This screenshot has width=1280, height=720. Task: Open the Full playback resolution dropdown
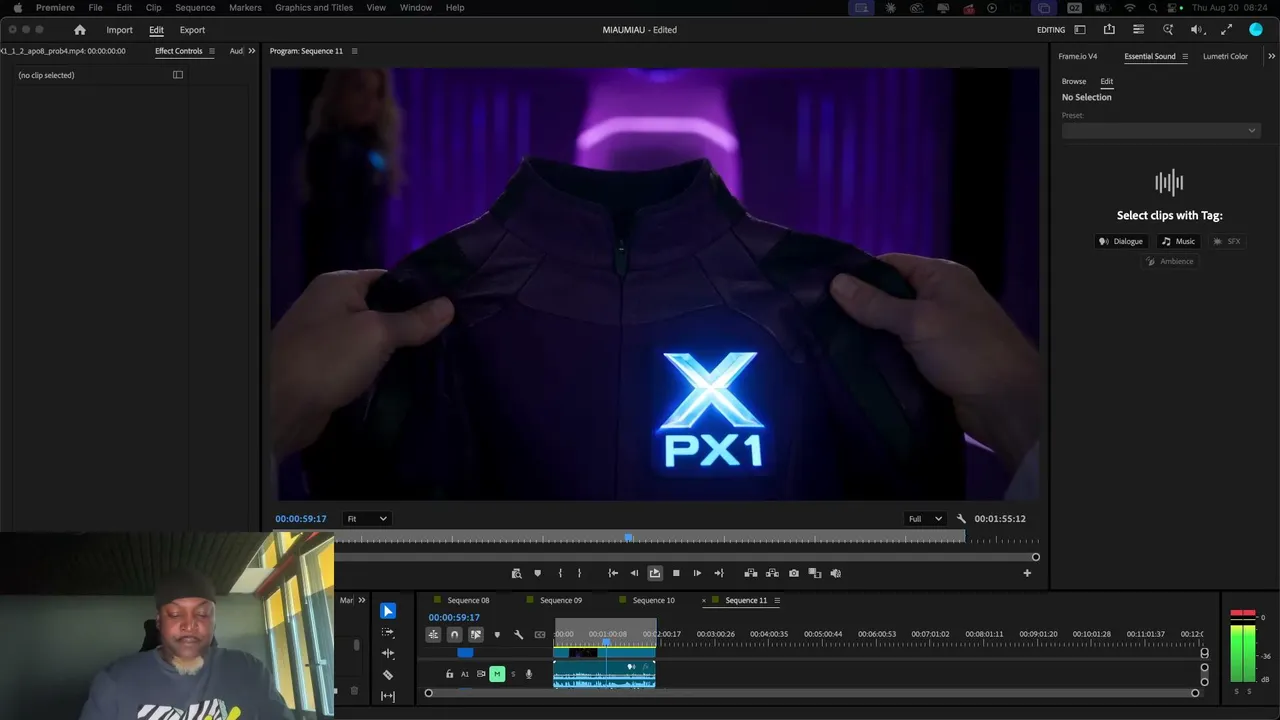pos(925,519)
